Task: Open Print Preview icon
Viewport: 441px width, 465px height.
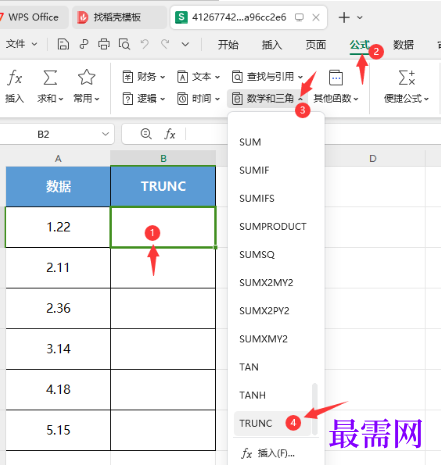Action: click(x=124, y=44)
